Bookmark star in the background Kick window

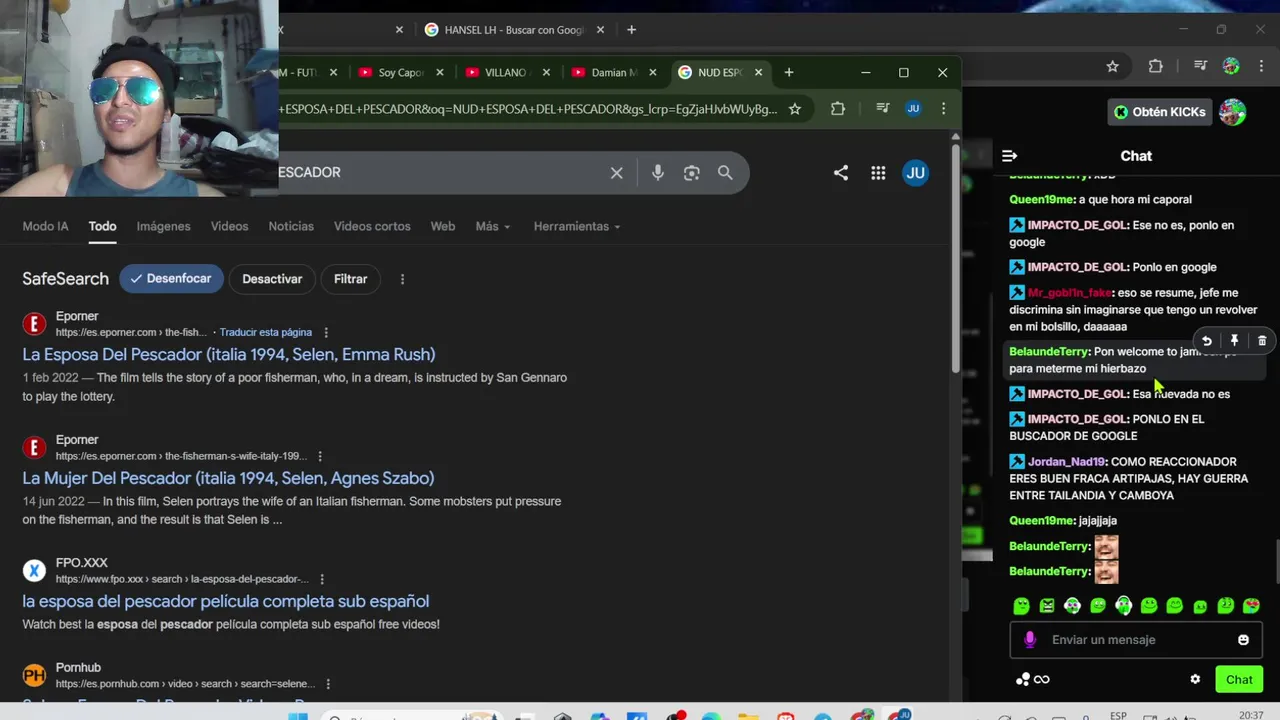click(x=1112, y=66)
